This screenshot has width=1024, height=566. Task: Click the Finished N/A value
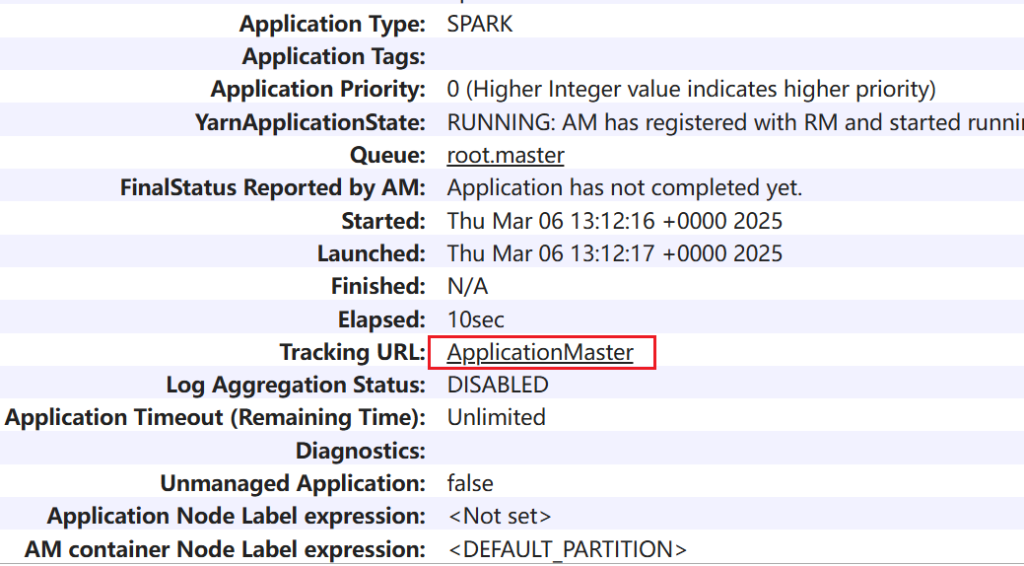pyautogui.click(x=467, y=287)
